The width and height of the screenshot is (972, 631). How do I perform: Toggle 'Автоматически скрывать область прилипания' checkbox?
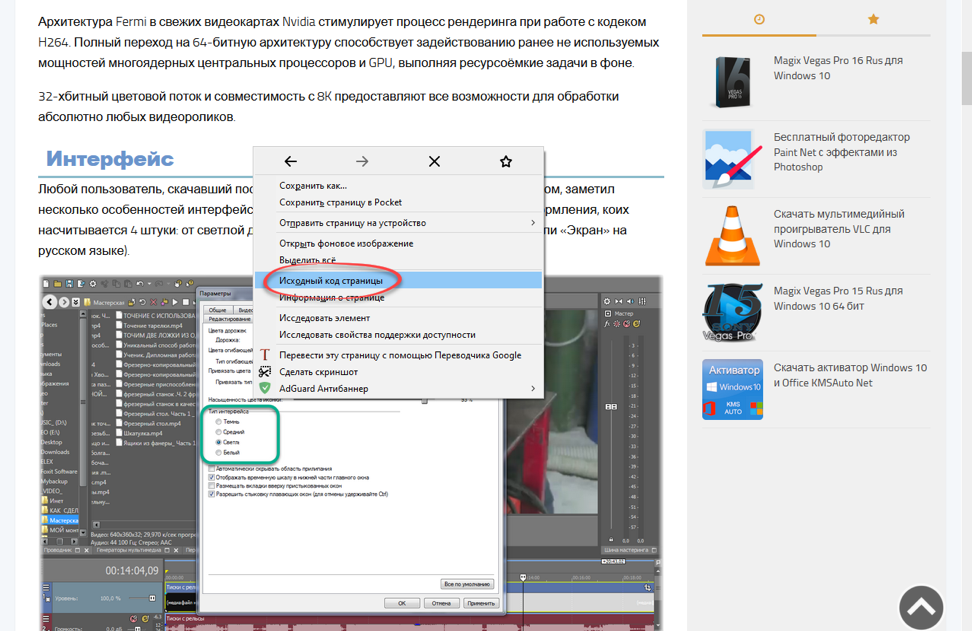211,469
